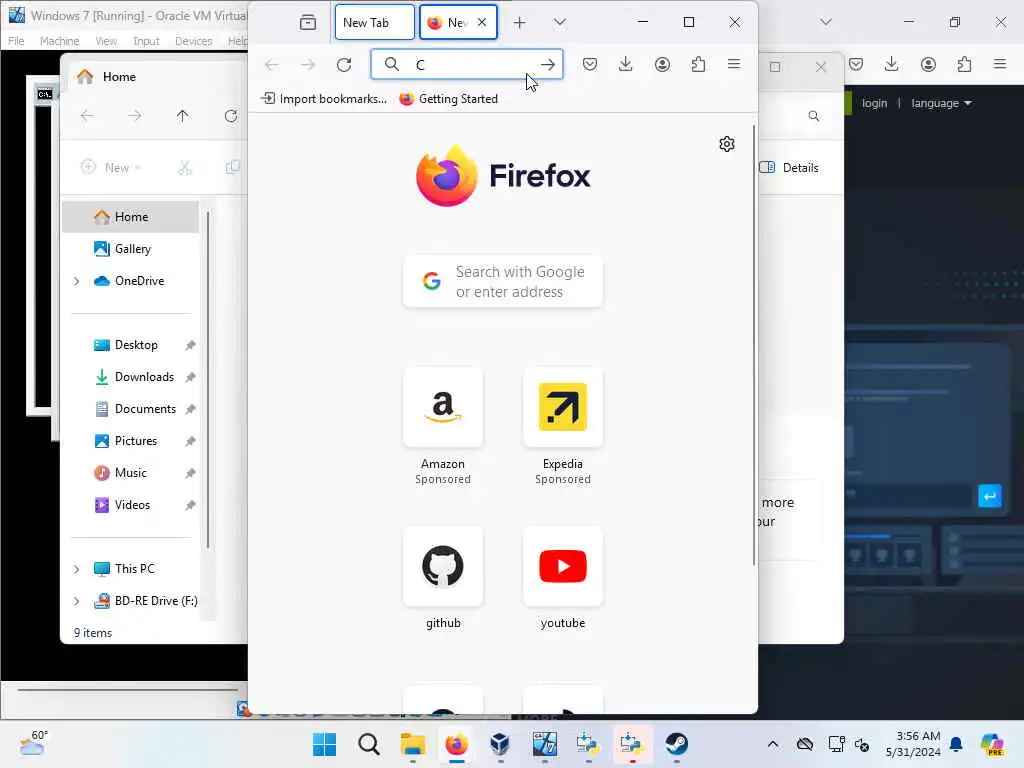Open Music folder in Explorer sidebar

click(130, 473)
